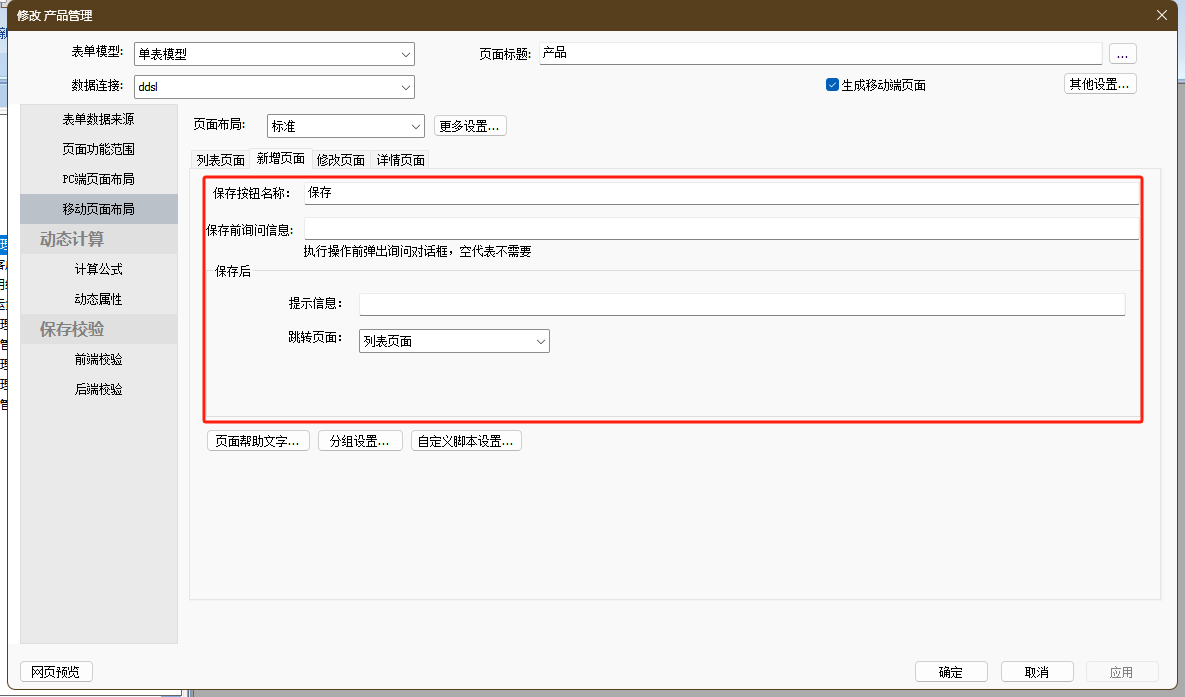Close the 修改 产品管理 dialog
The width and height of the screenshot is (1185, 697).
tap(1161, 15)
